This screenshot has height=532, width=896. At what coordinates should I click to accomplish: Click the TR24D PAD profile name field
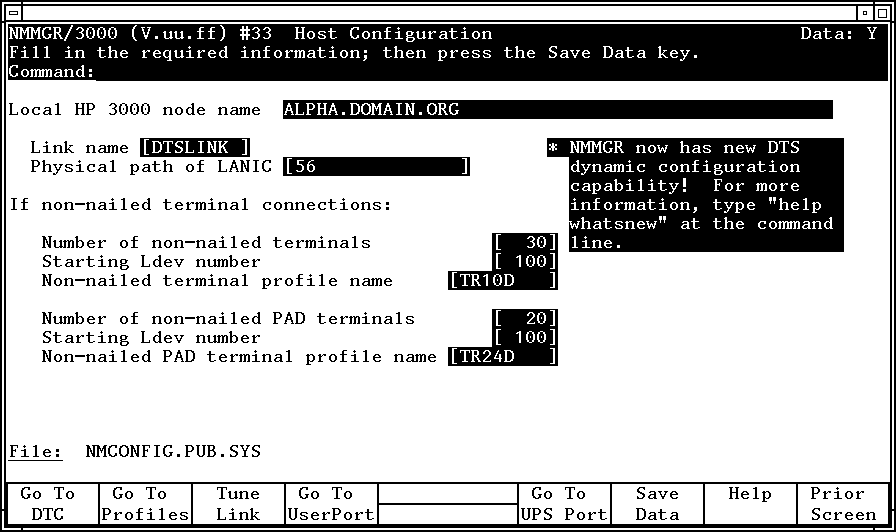[503, 357]
